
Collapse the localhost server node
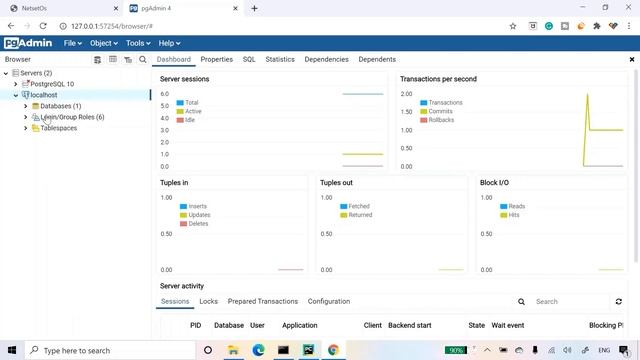(16, 95)
